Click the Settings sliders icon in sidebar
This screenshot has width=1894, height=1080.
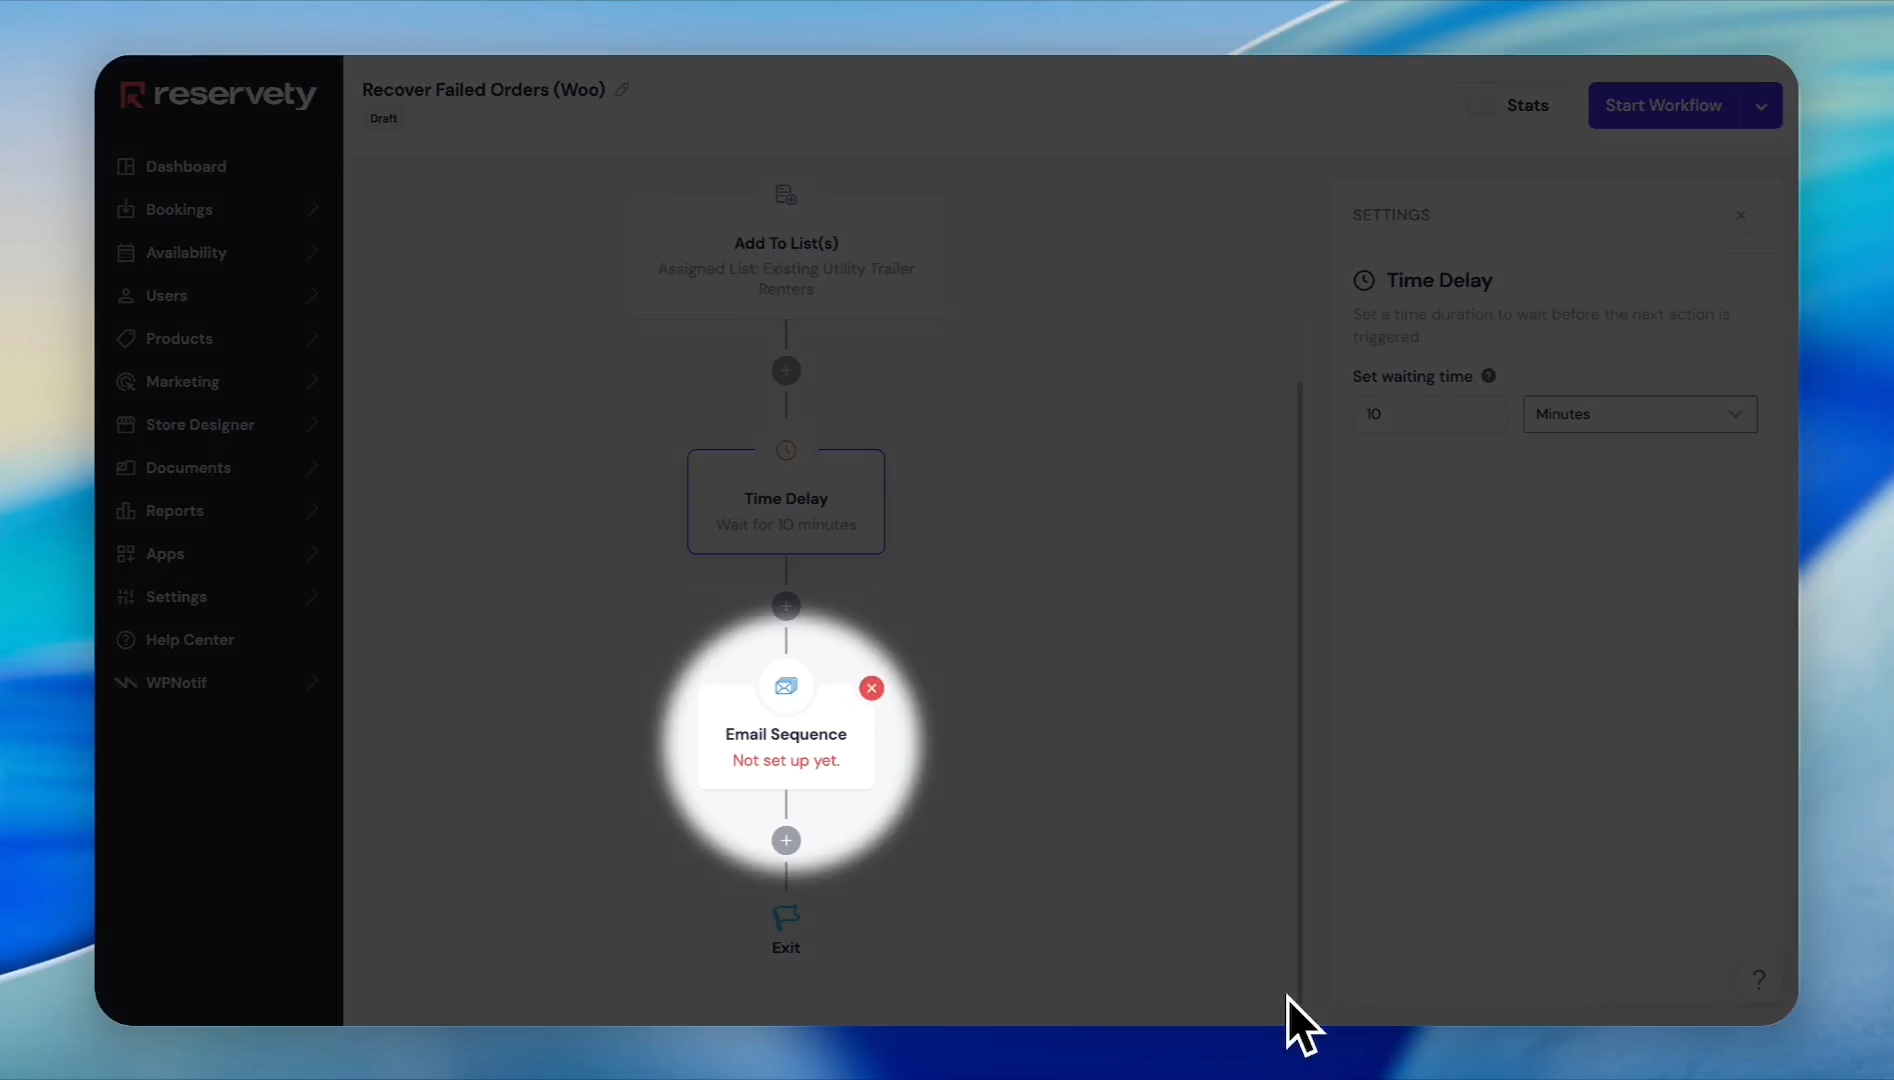(126, 596)
